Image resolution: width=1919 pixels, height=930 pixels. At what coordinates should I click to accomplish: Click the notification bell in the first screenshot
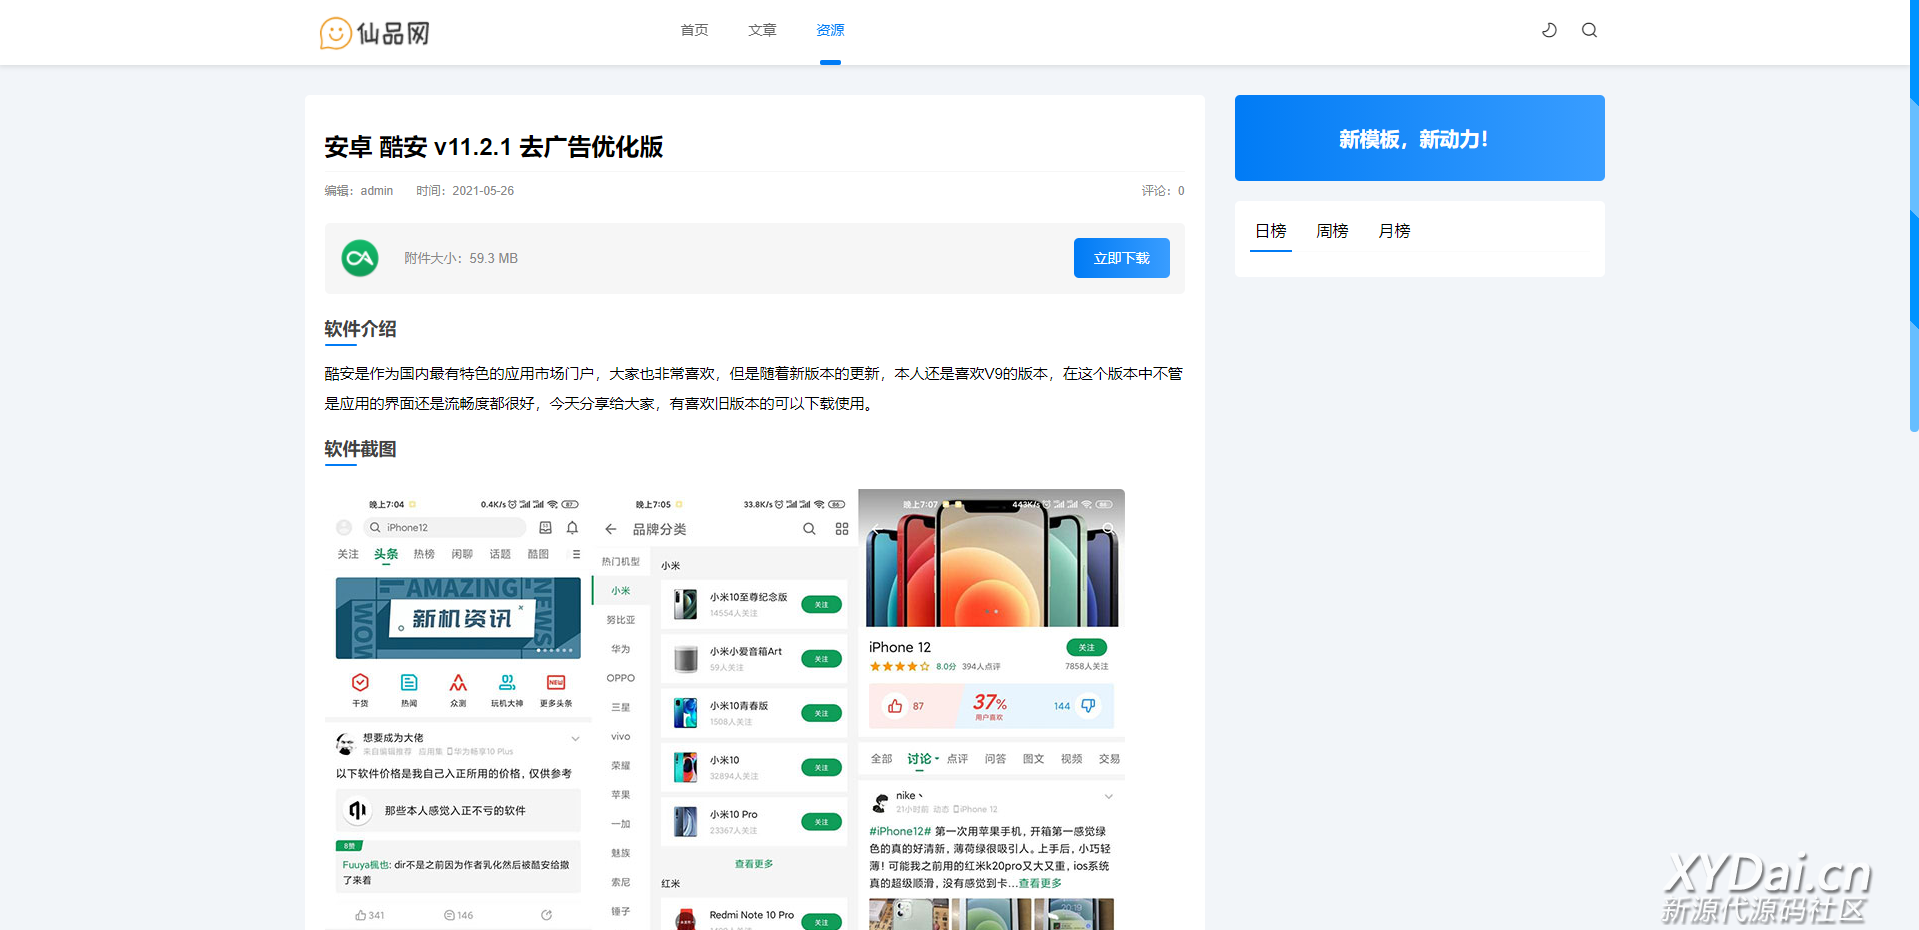click(x=572, y=528)
